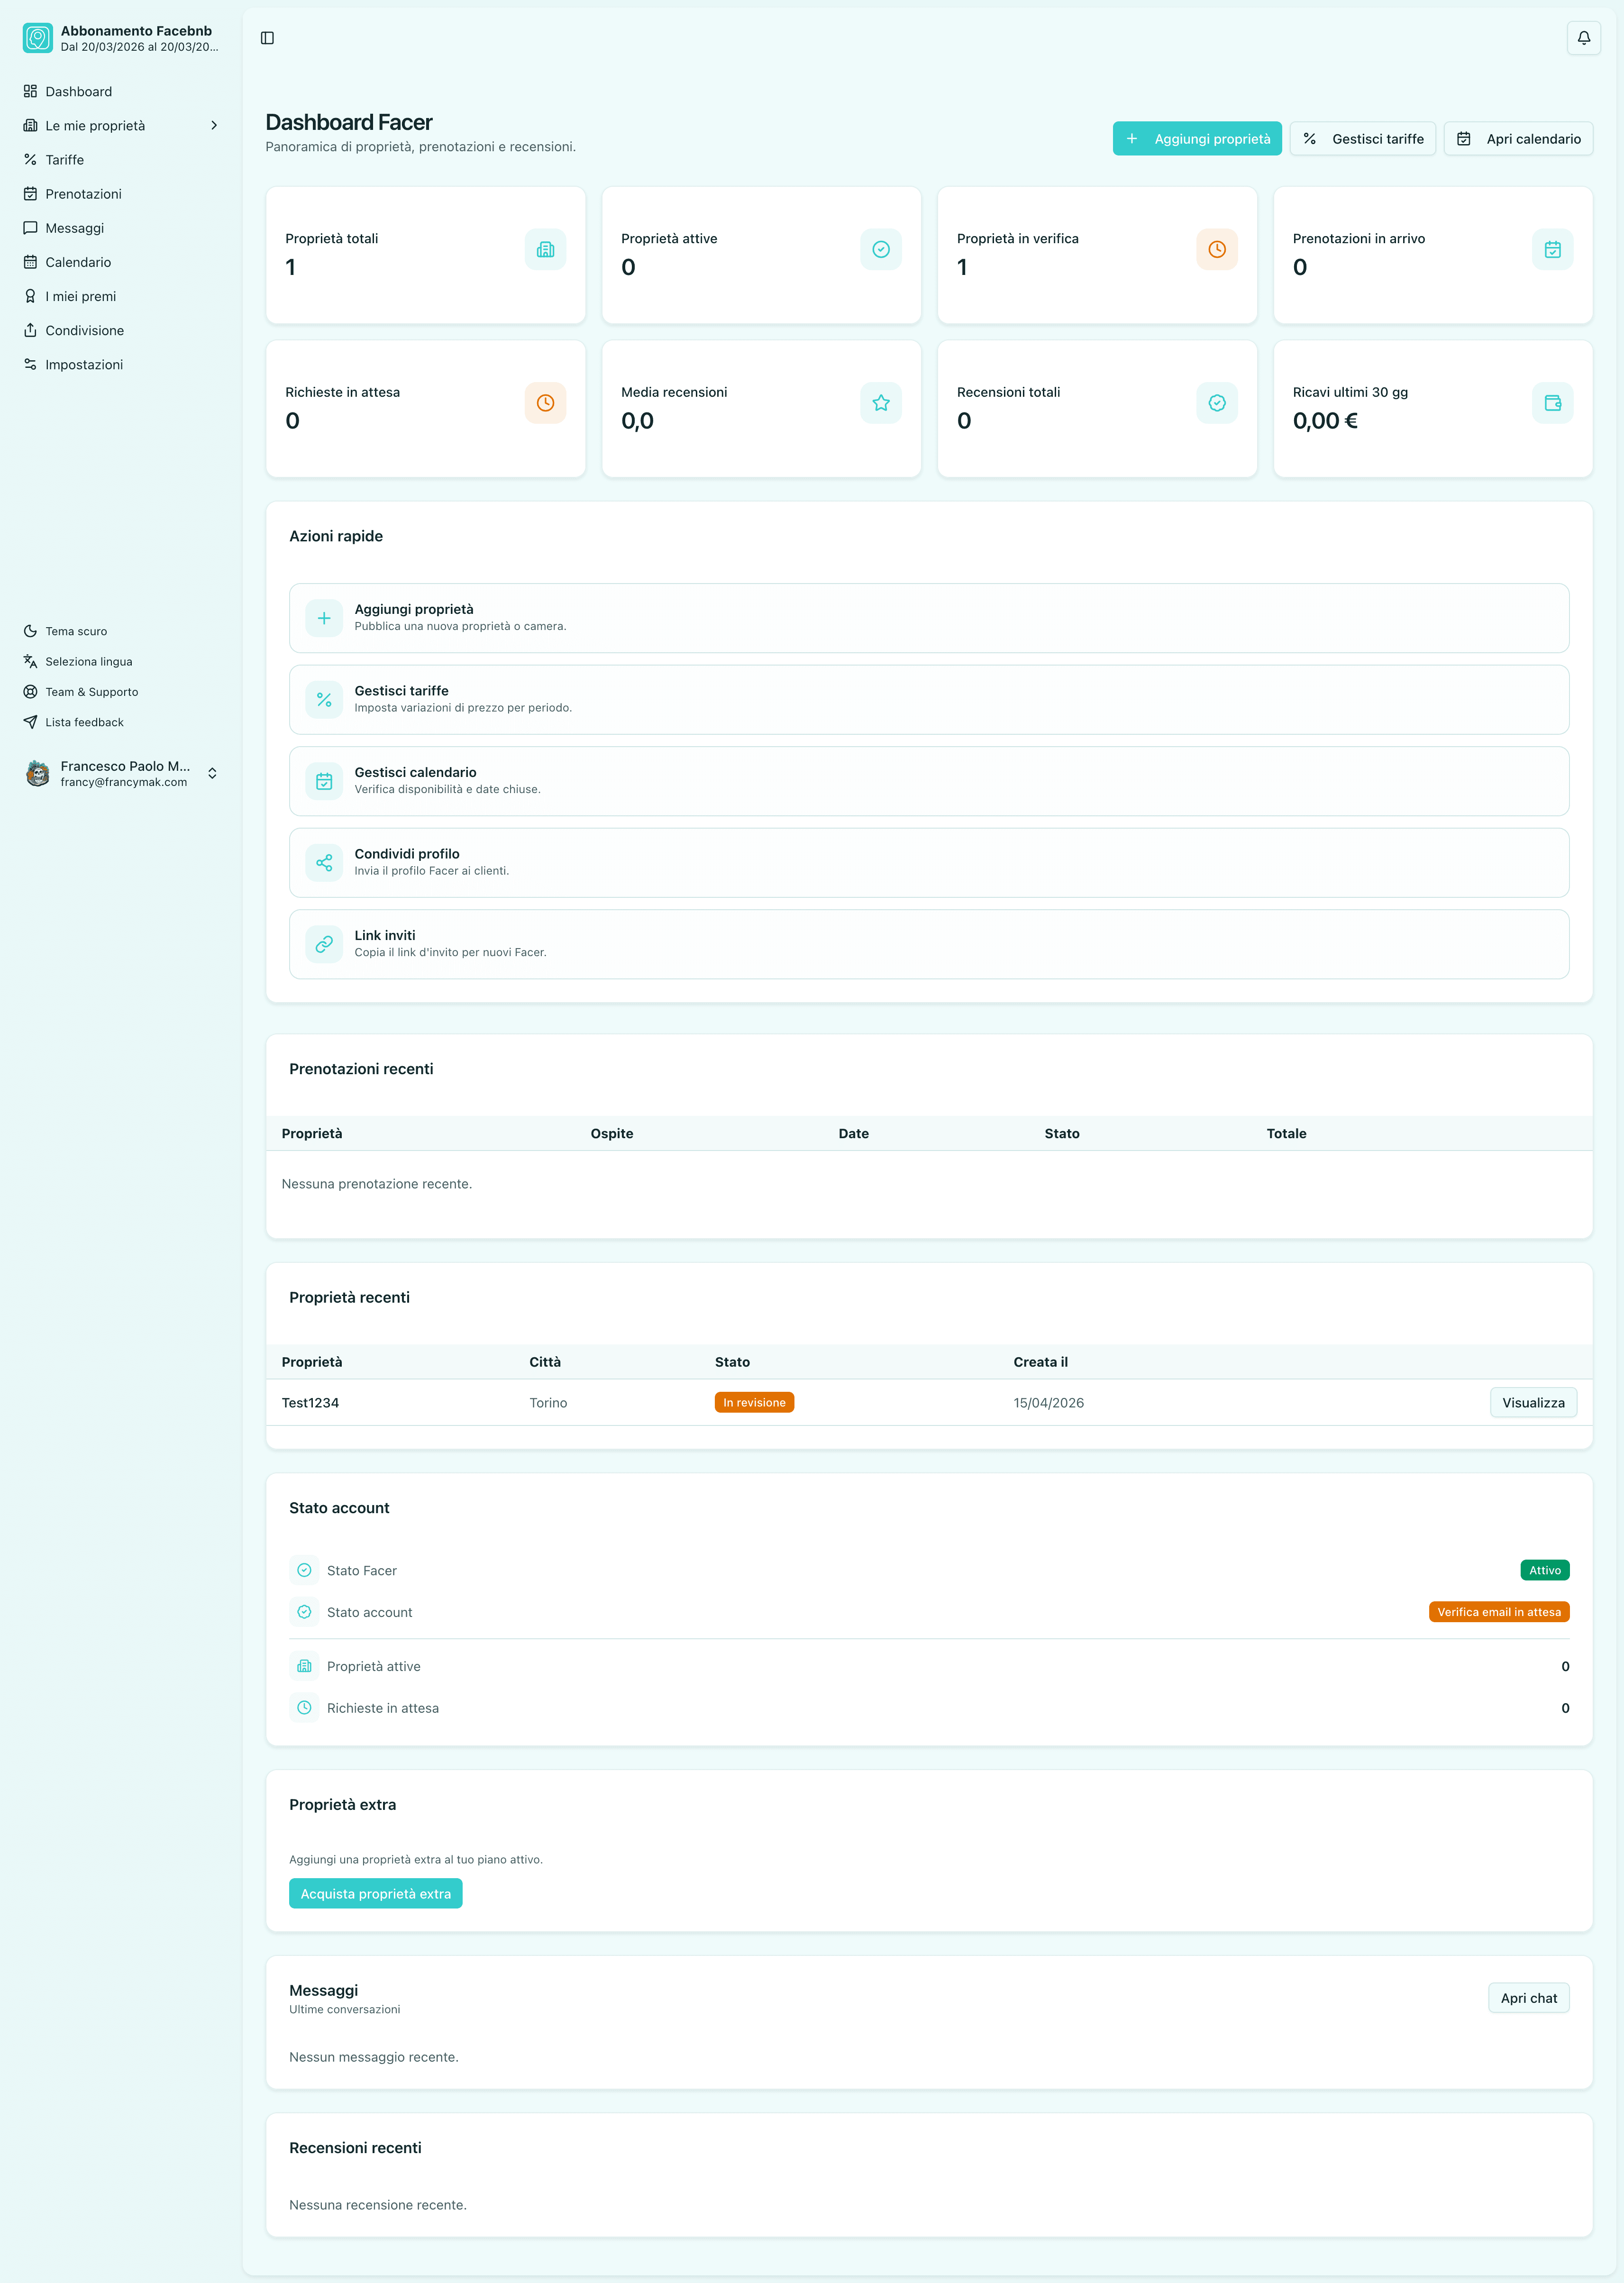Click the Abbonamento Facebnb subscription header
Viewport: 1624px width, 2283px height.
[x=121, y=38]
